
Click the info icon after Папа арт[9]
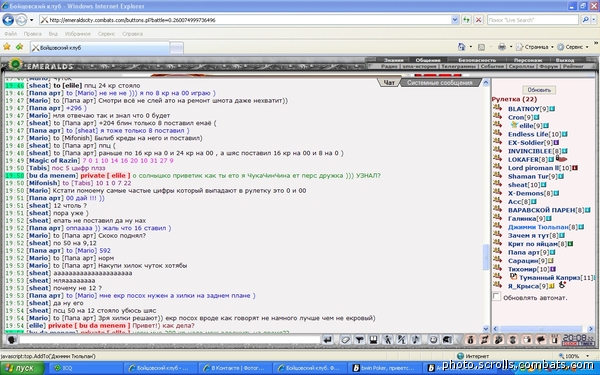(553, 253)
